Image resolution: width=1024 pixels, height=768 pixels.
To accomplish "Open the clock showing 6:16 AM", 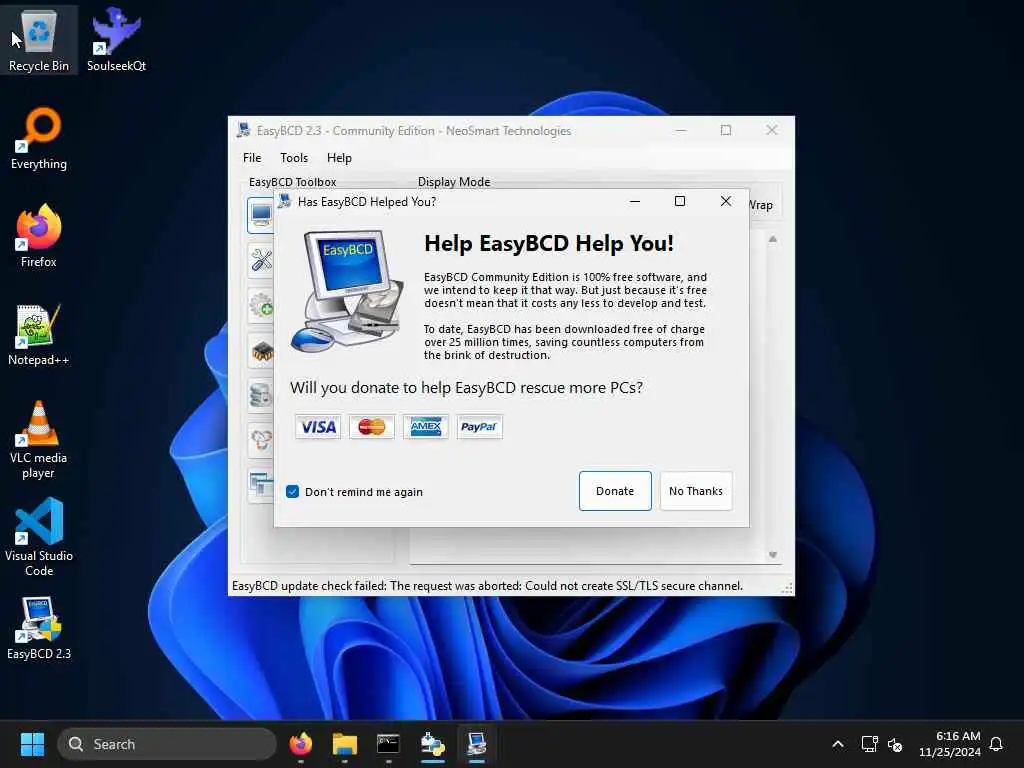I will pyautogui.click(x=950, y=744).
